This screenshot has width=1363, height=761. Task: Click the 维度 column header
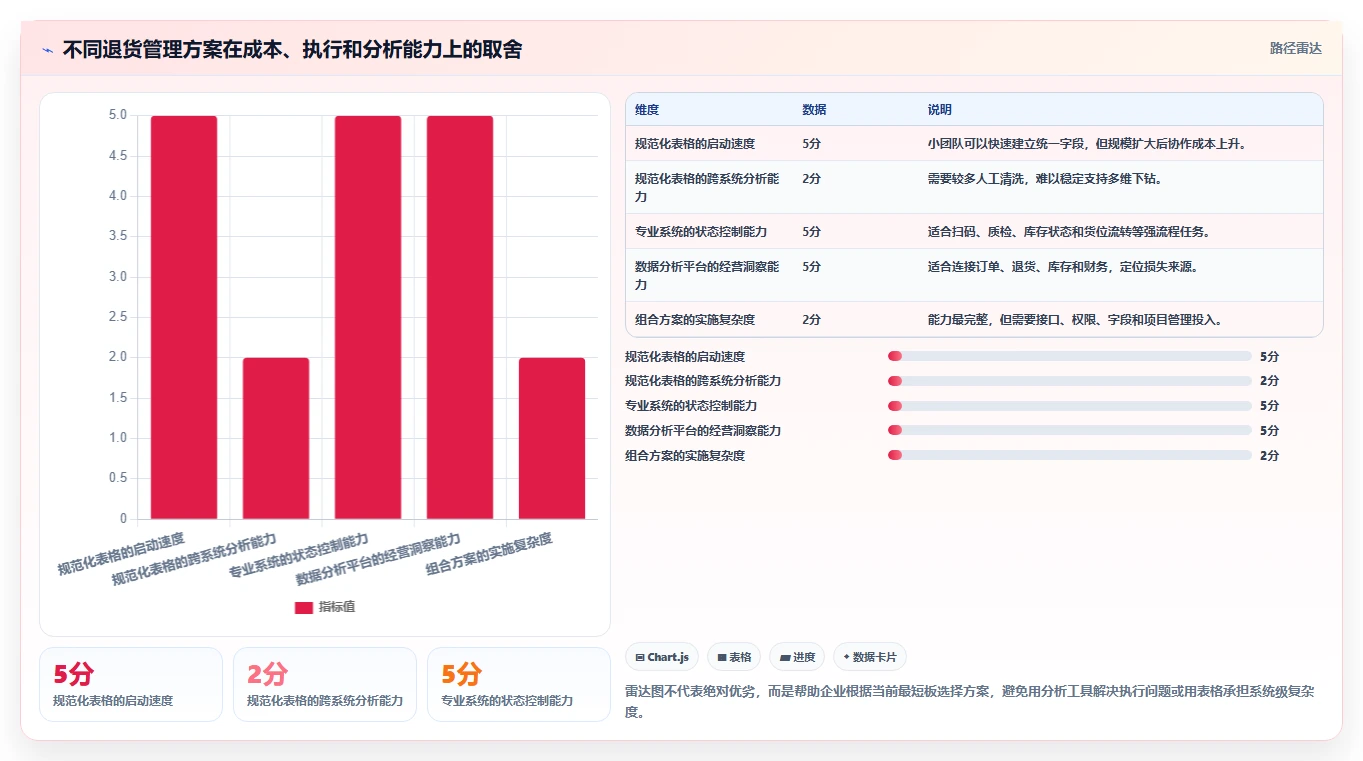pyautogui.click(x=647, y=110)
